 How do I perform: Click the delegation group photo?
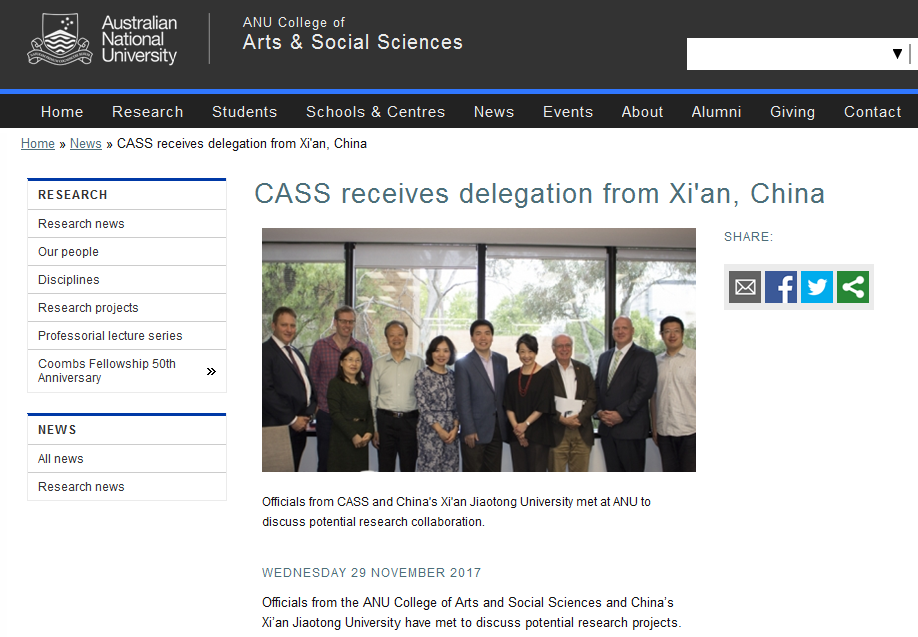pos(478,350)
